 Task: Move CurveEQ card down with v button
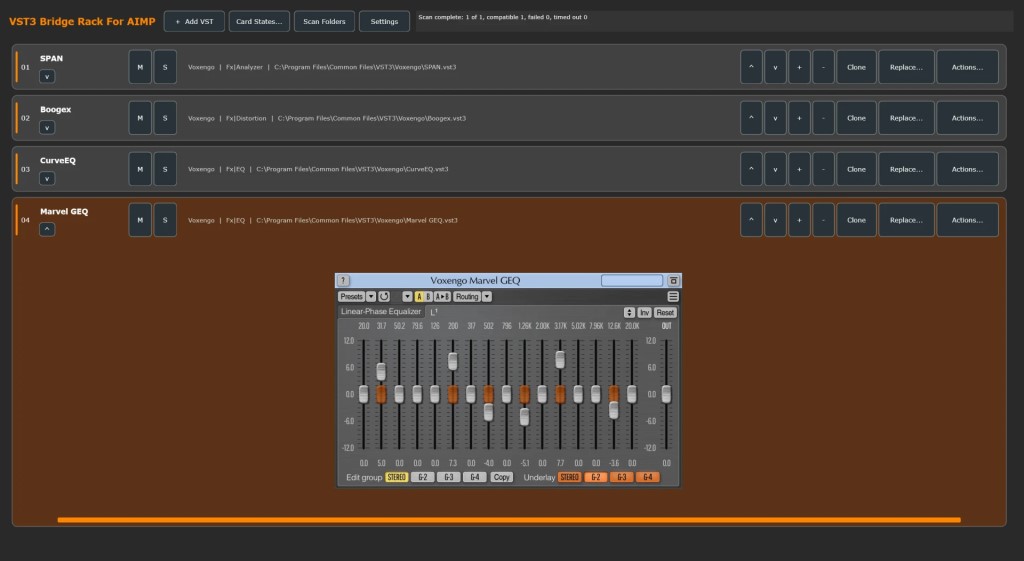(x=775, y=169)
